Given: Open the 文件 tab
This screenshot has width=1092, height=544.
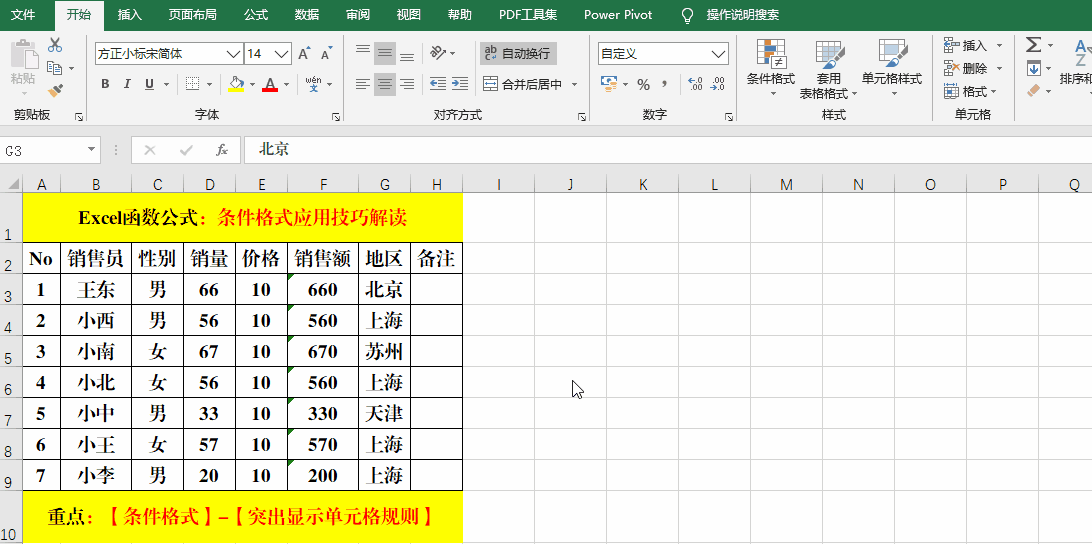Looking at the screenshot, I should click(23, 15).
